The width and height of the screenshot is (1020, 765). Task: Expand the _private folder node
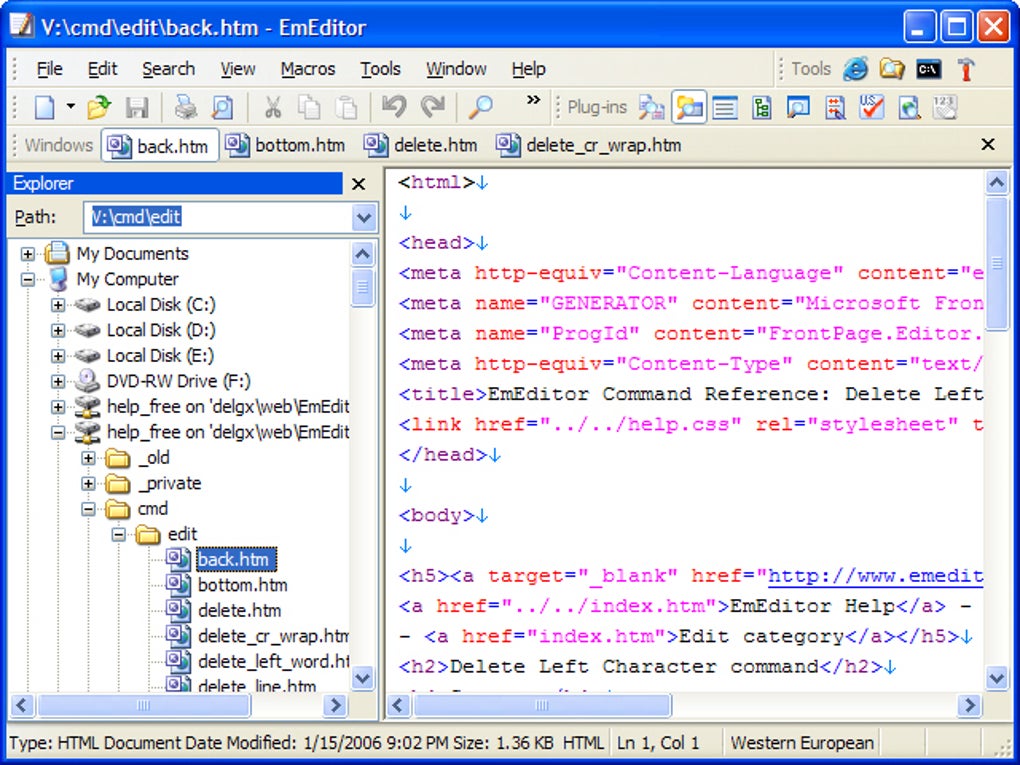tap(88, 483)
